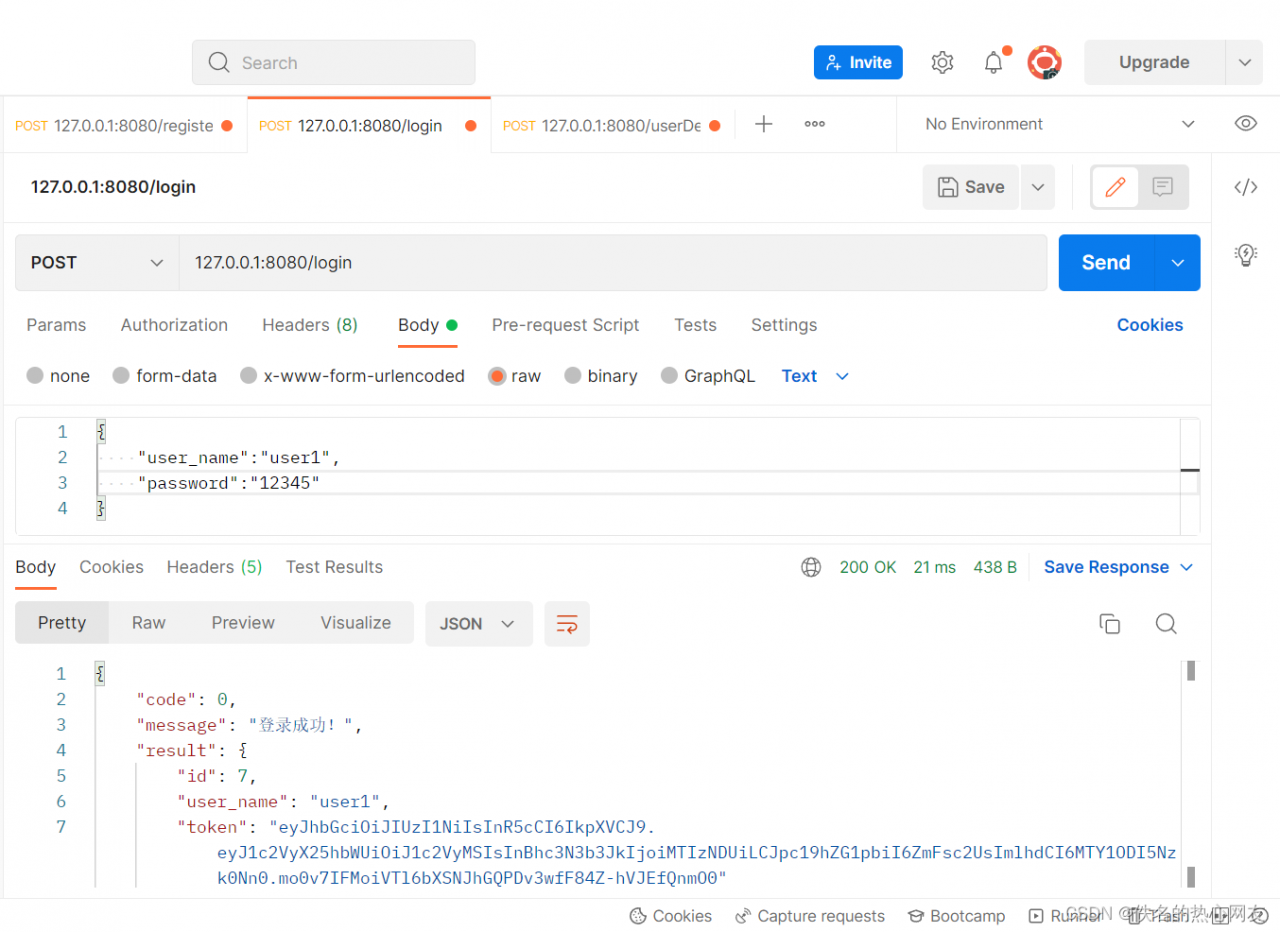Click the request URL input field
Viewport: 1280px width, 932px height.
(x=610, y=263)
